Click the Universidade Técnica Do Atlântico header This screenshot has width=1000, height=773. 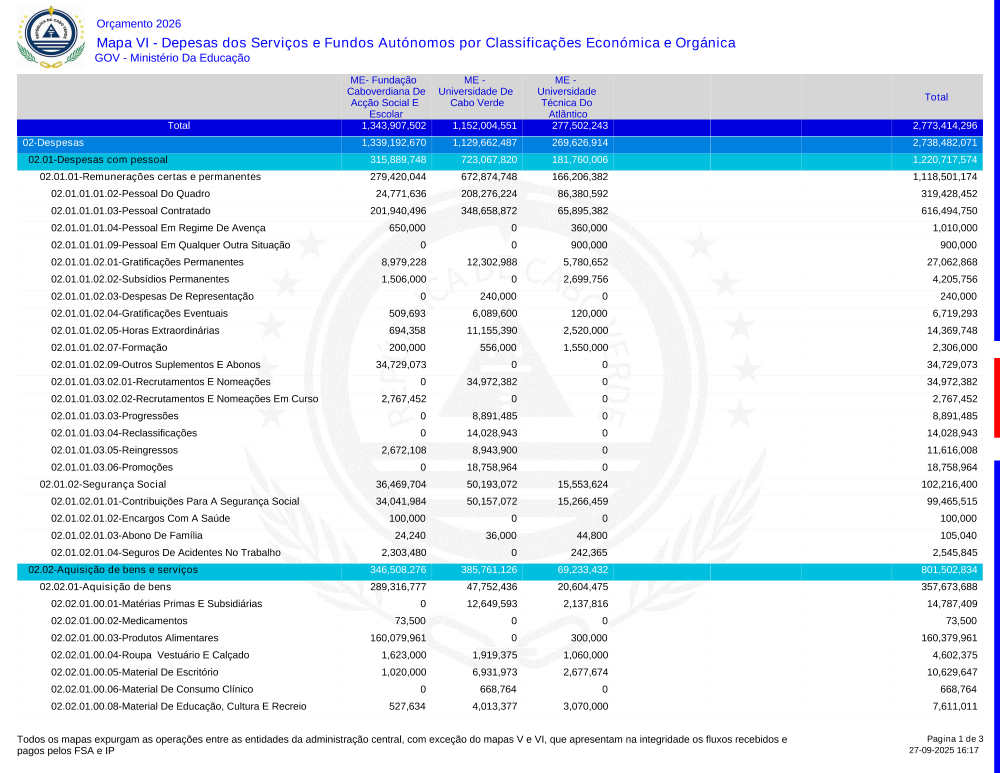pyautogui.click(x=566, y=97)
